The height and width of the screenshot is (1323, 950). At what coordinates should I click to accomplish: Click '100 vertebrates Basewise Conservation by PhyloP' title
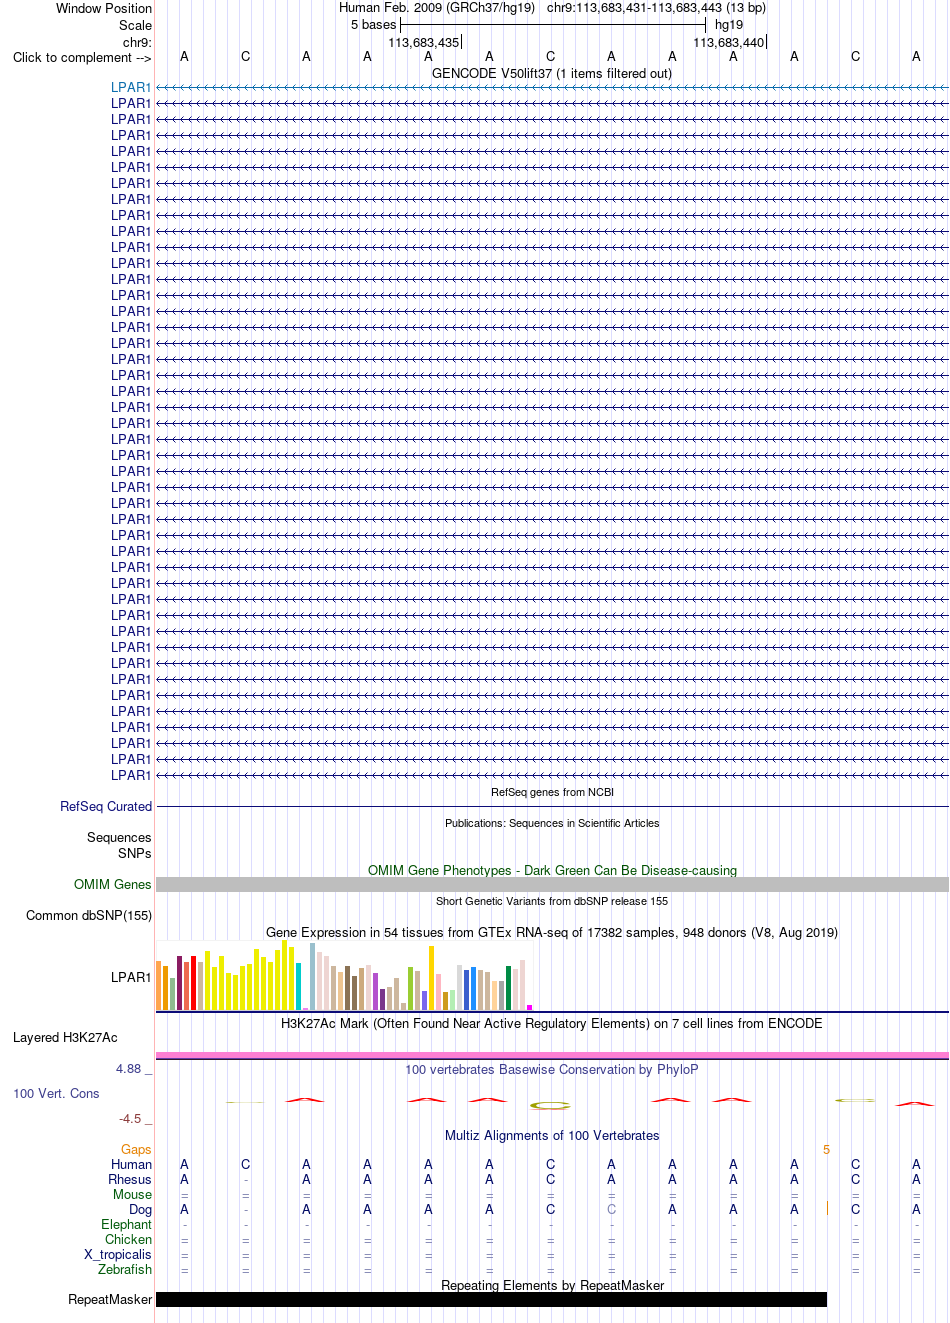tap(552, 1069)
